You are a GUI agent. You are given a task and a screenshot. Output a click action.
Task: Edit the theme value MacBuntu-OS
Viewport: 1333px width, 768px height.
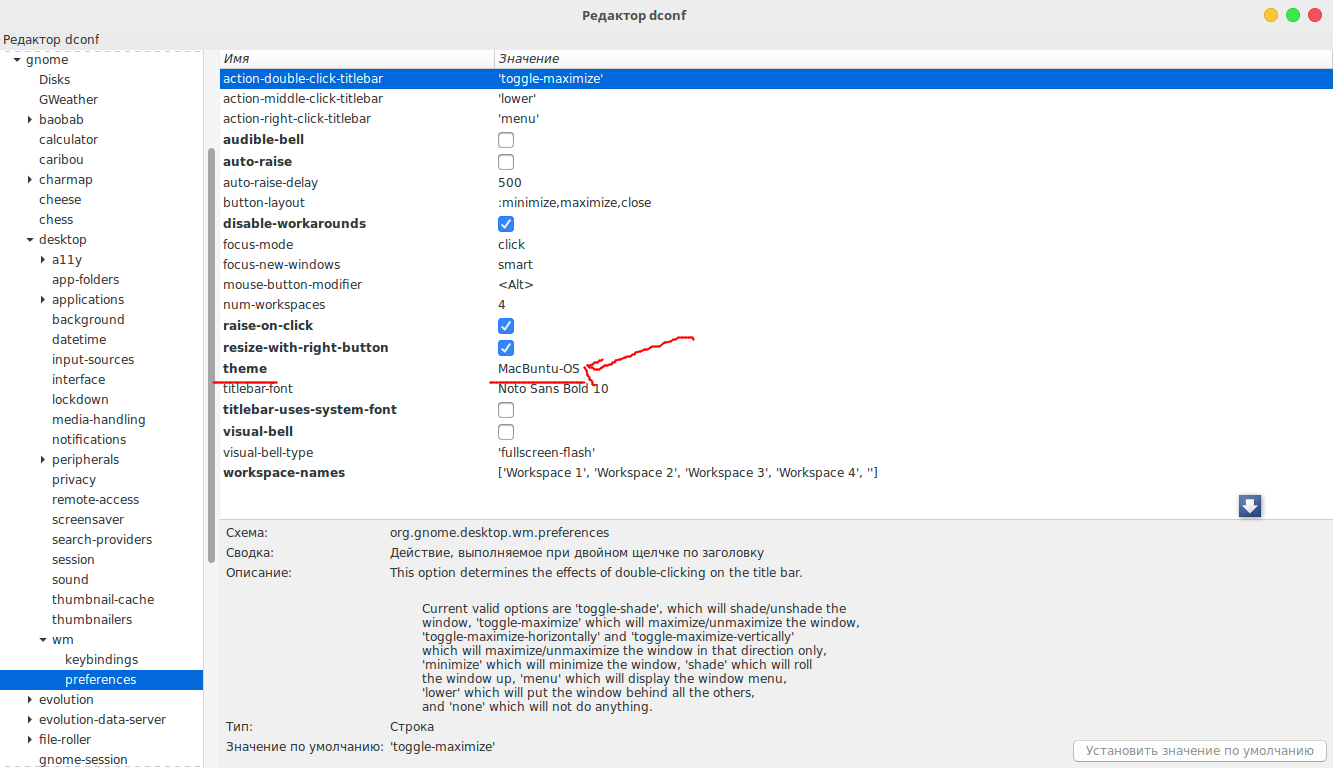[x=538, y=369]
